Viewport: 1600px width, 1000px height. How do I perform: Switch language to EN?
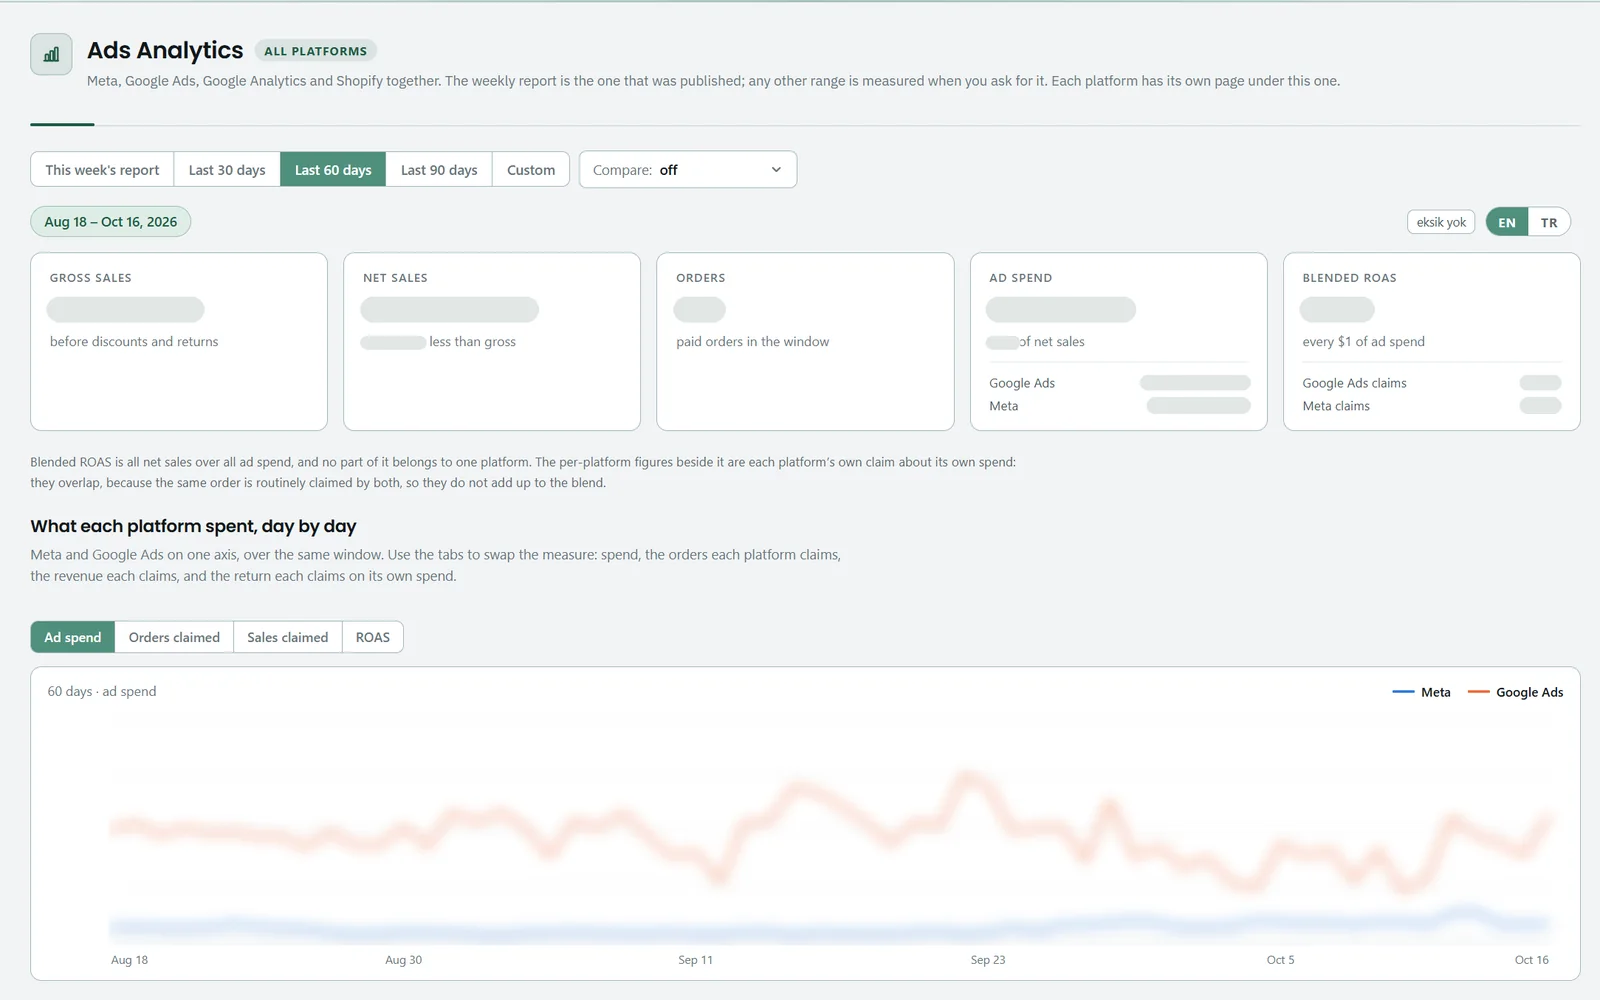pos(1507,222)
